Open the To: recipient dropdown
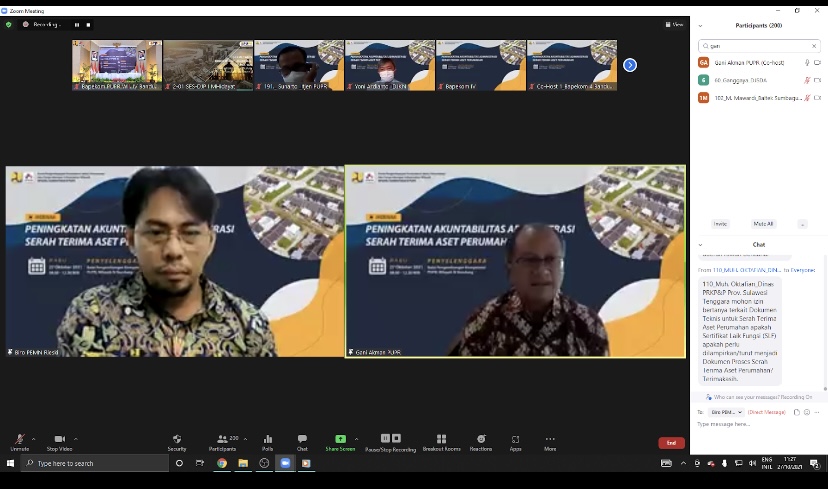The height and width of the screenshot is (489, 828). (x=726, y=412)
